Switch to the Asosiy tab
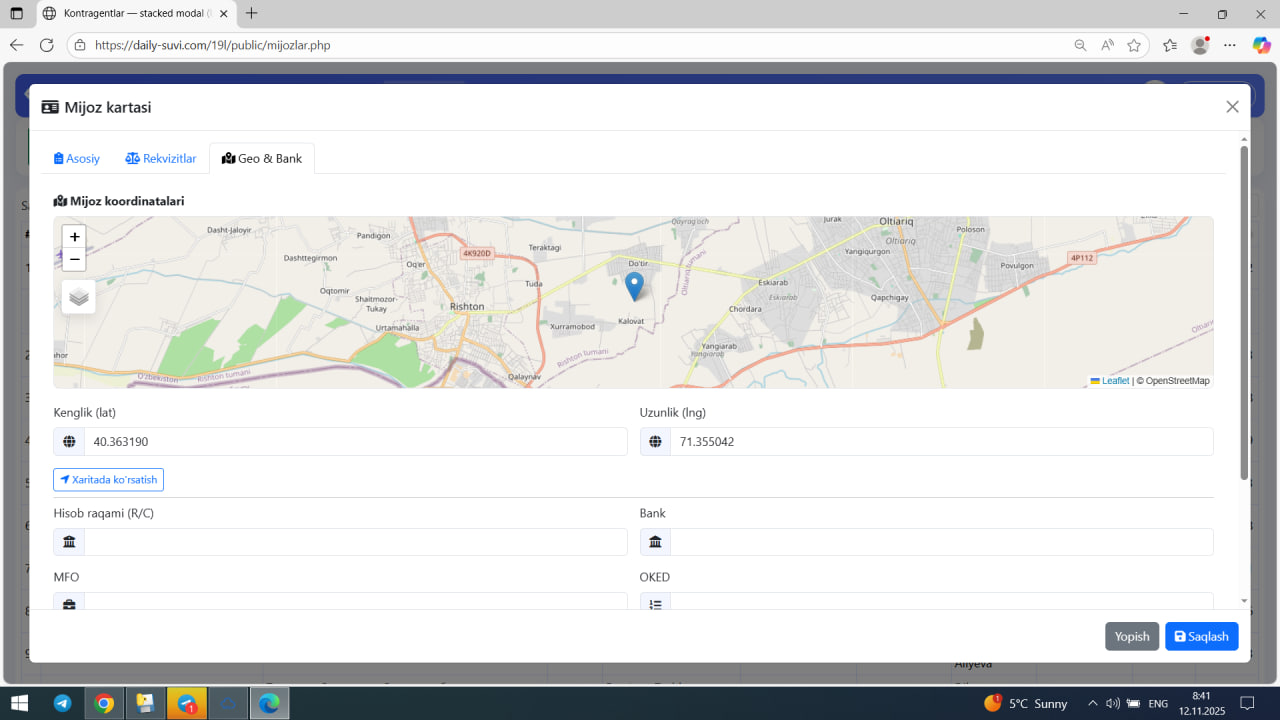The height and width of the screenshot is (720, 1280). 77,159
